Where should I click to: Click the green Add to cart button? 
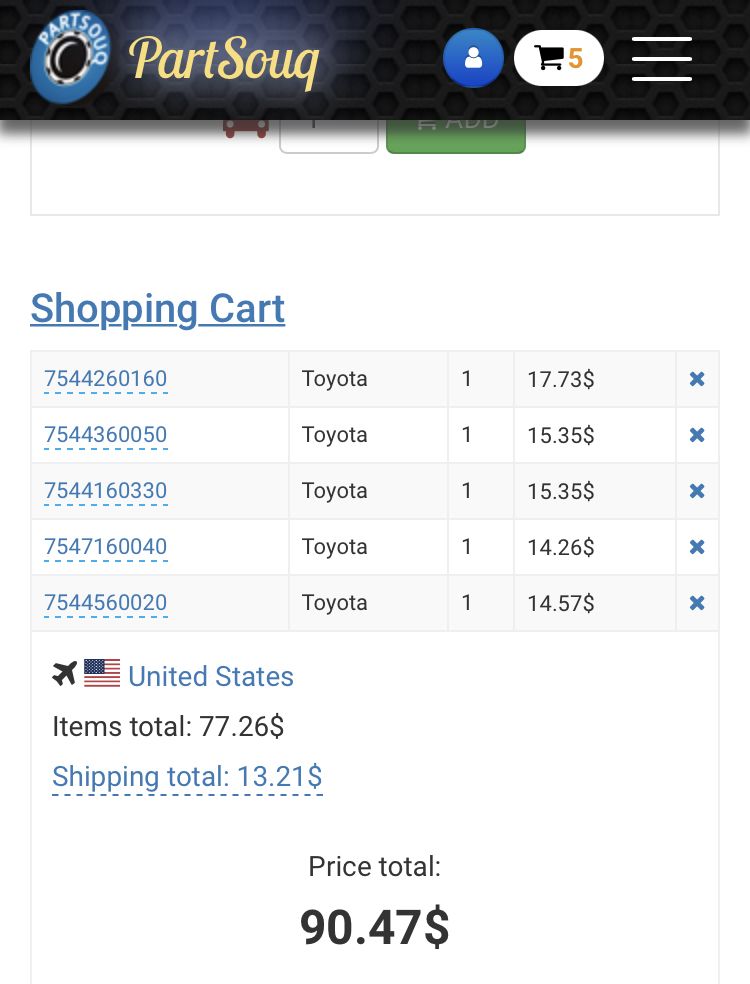pos(456,136)
